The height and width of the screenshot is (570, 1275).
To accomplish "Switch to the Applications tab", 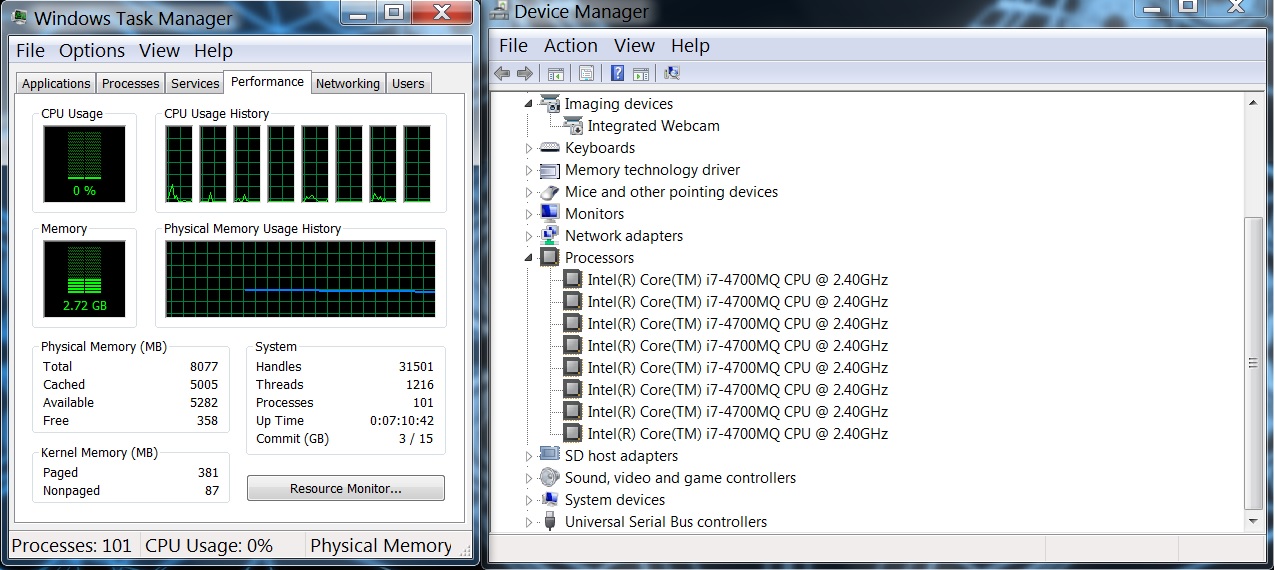I will coord(56,84).
